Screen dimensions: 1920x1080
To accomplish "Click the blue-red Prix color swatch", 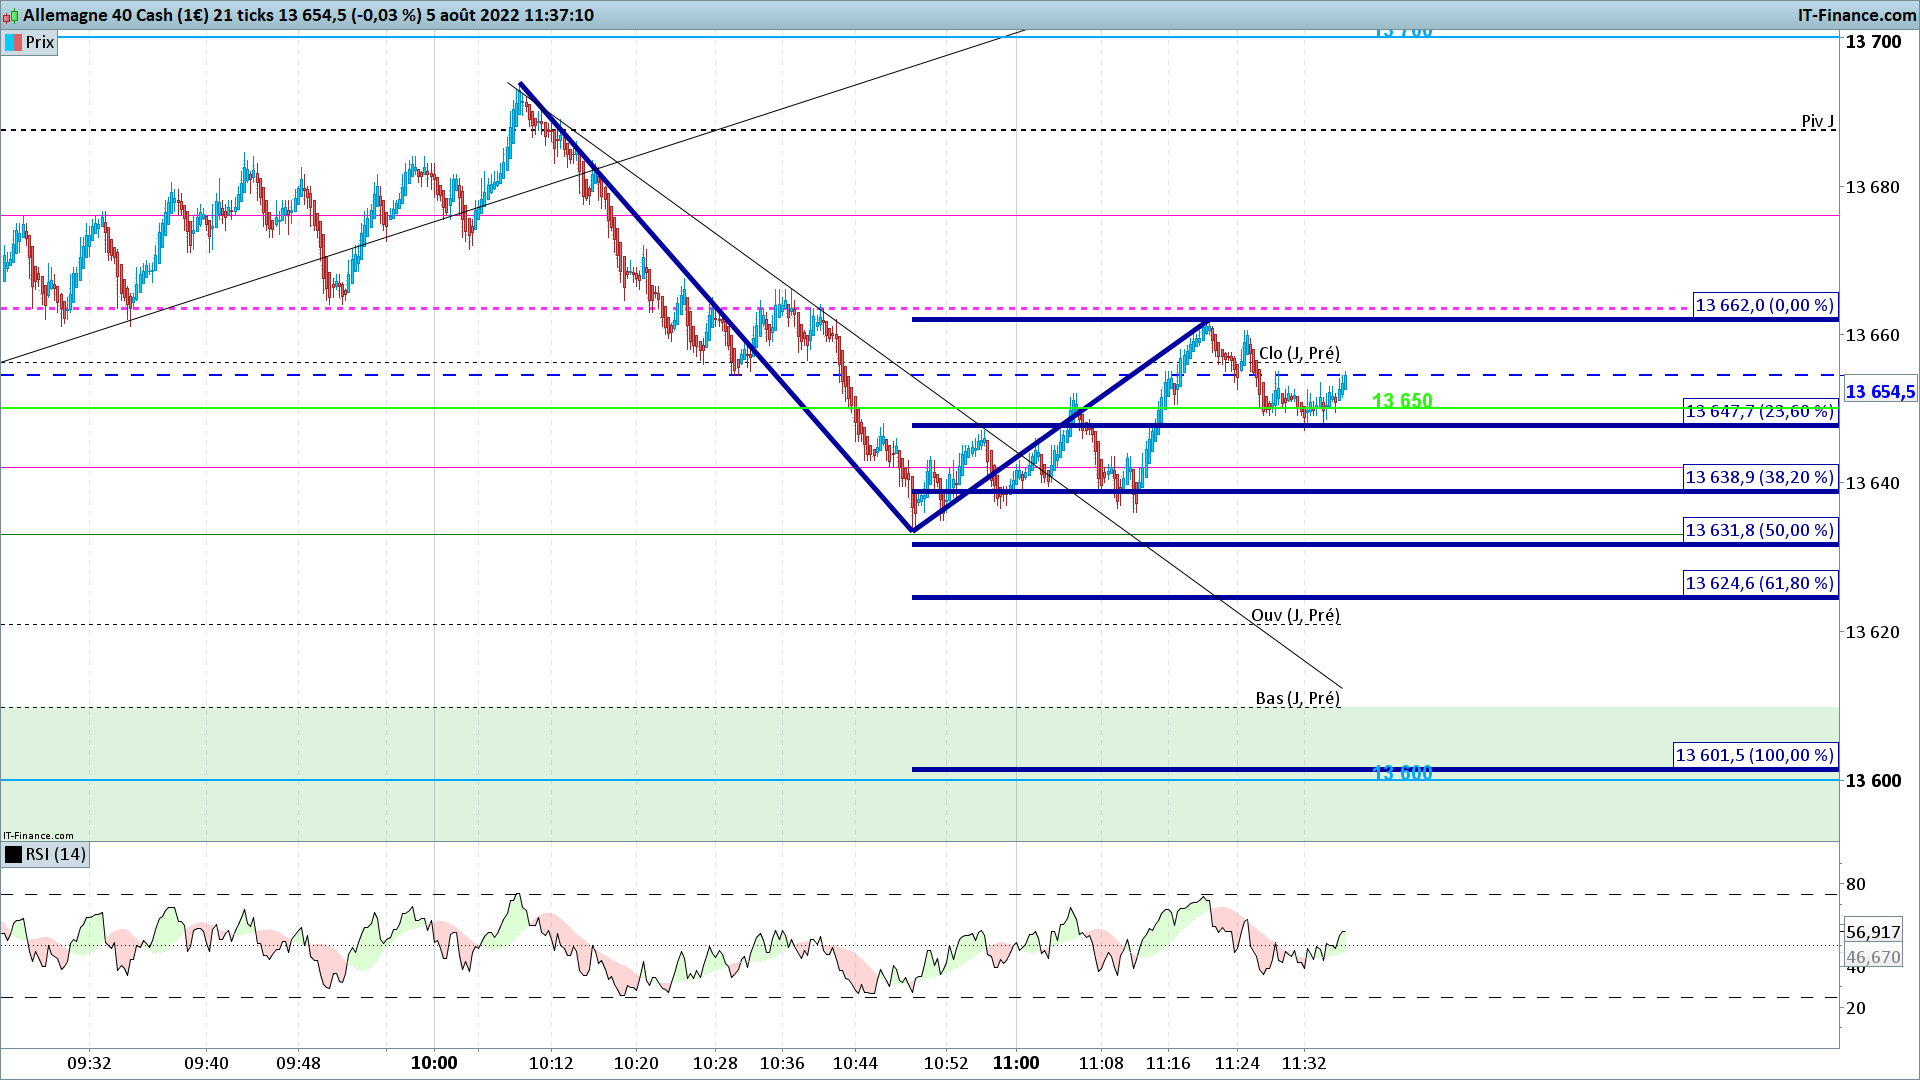I will pos(13,43).
